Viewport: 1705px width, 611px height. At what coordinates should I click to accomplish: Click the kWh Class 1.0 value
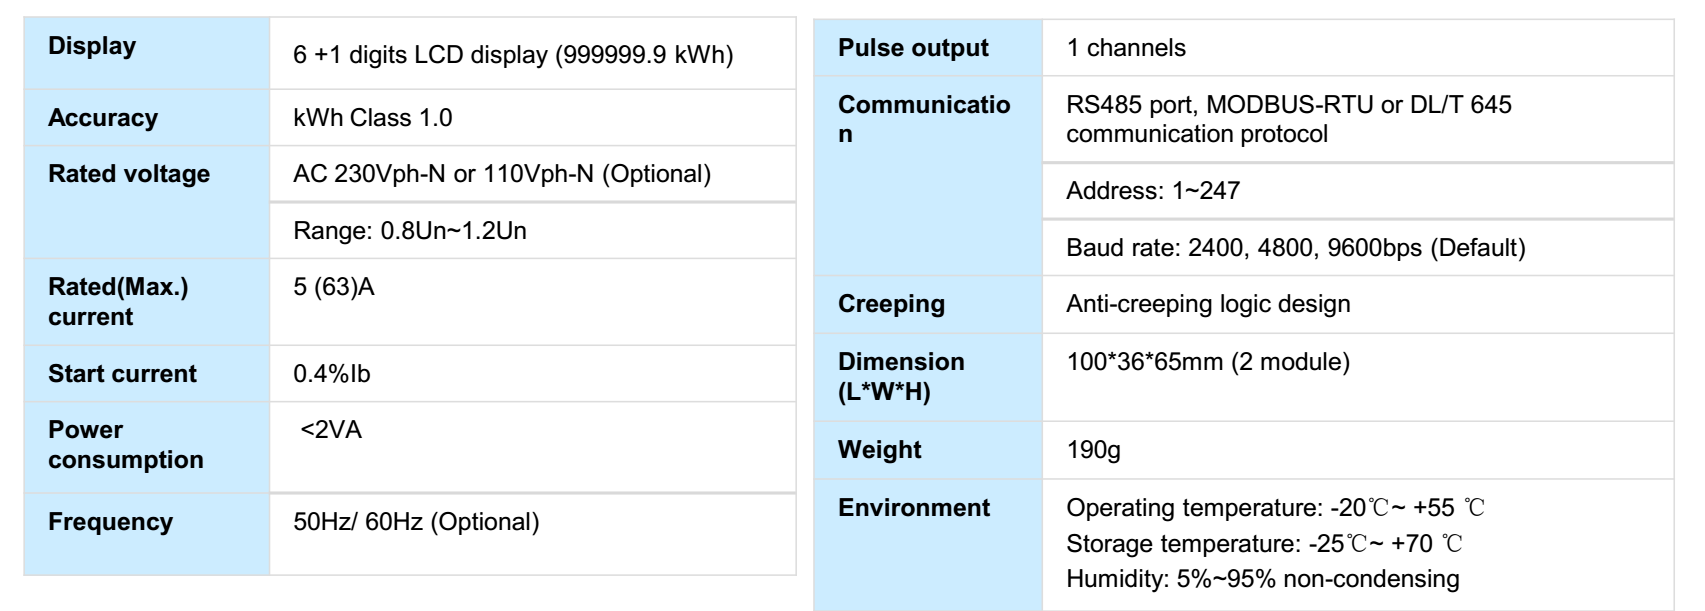373,118
